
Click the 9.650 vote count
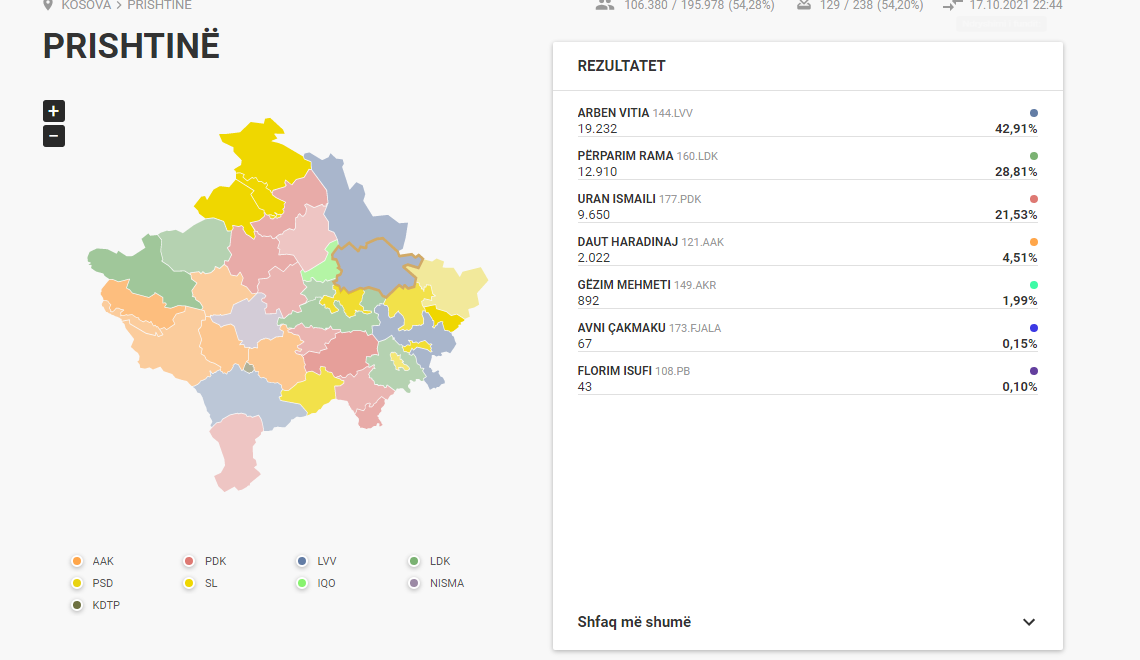tap(593, 214)
